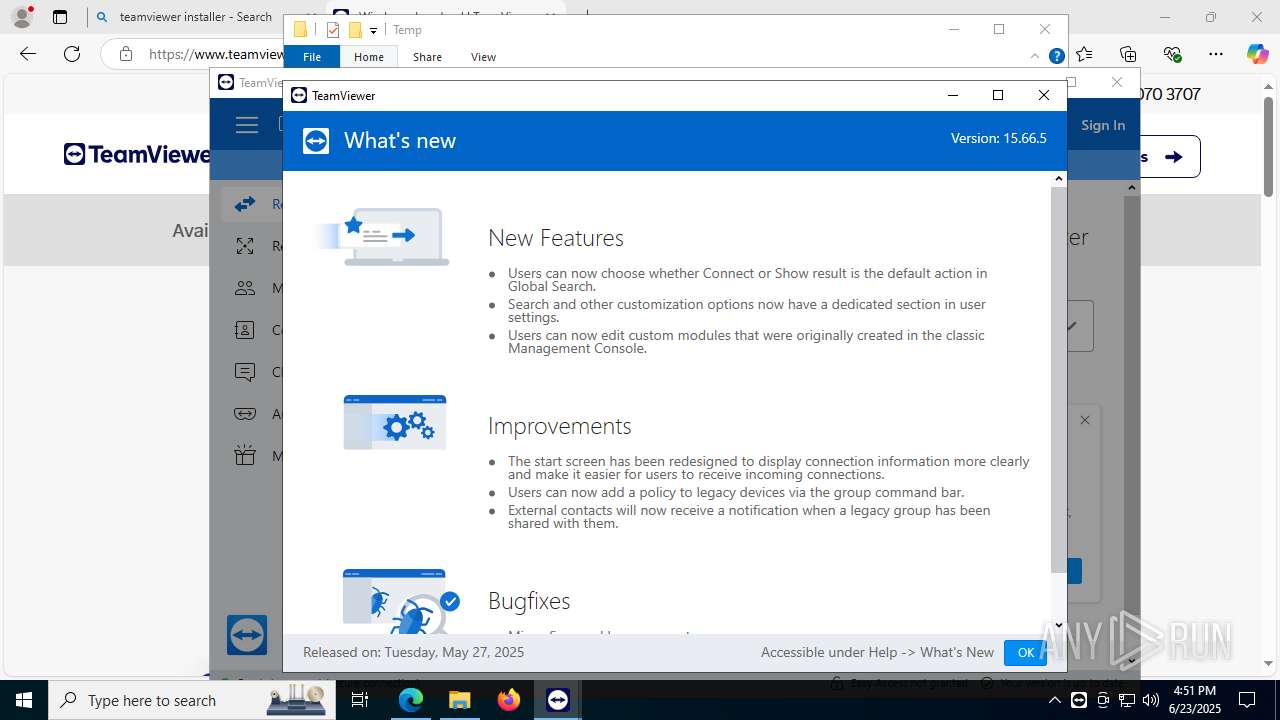Click the scroll up arrow in What's new dialog
1280x720 pixels.
pos(1059,179)
